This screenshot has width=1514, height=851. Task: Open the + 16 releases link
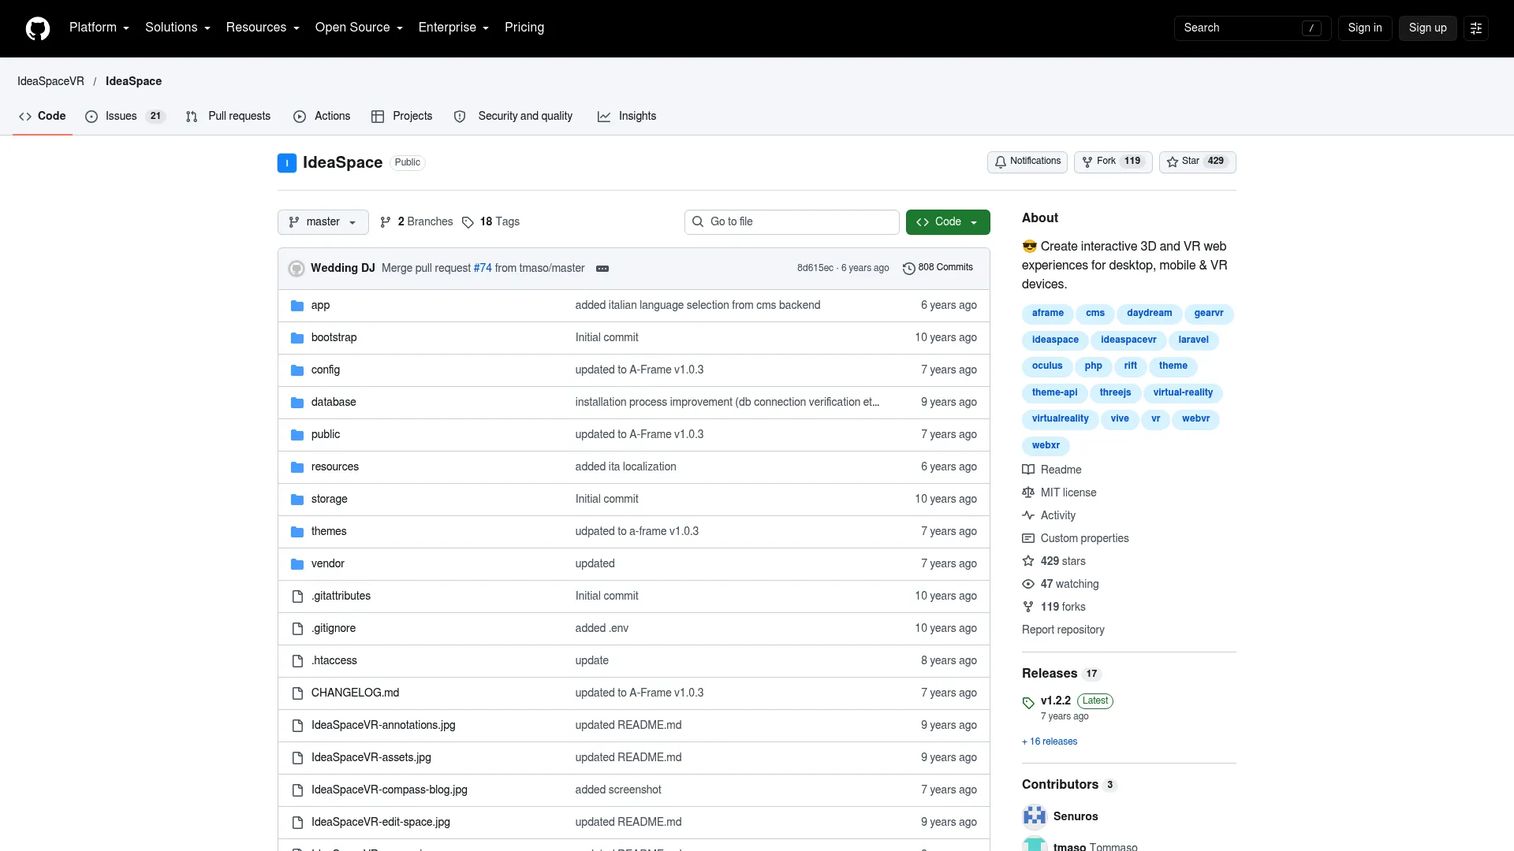point(1049,742)
